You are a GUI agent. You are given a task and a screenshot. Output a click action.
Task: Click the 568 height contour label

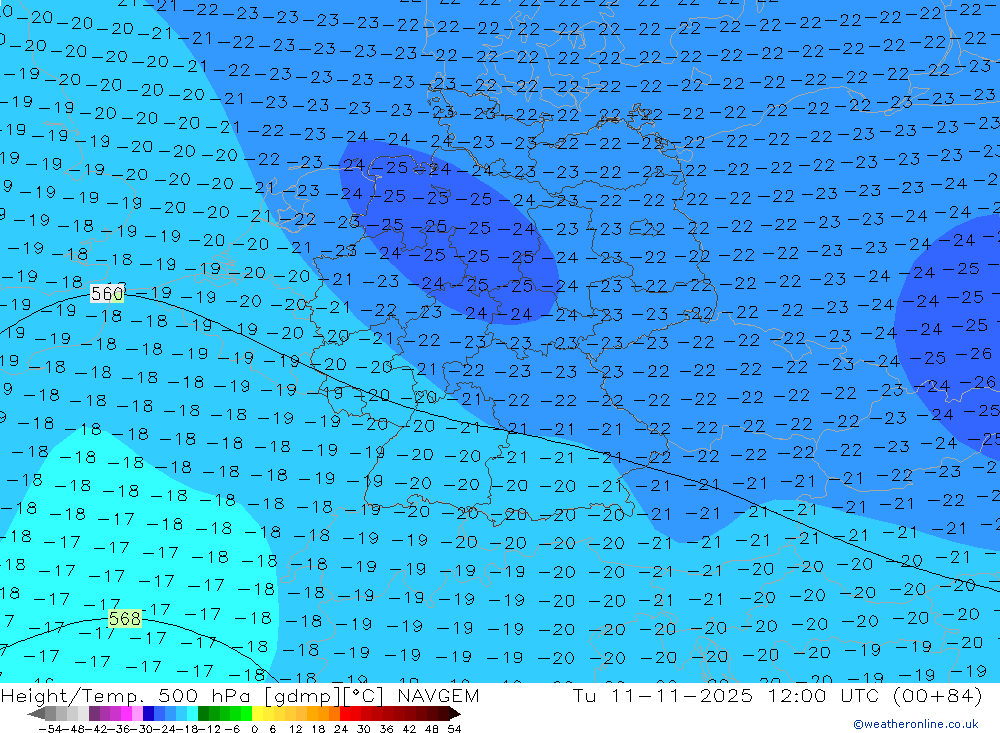pyautogui.click(x=124, y=618)
